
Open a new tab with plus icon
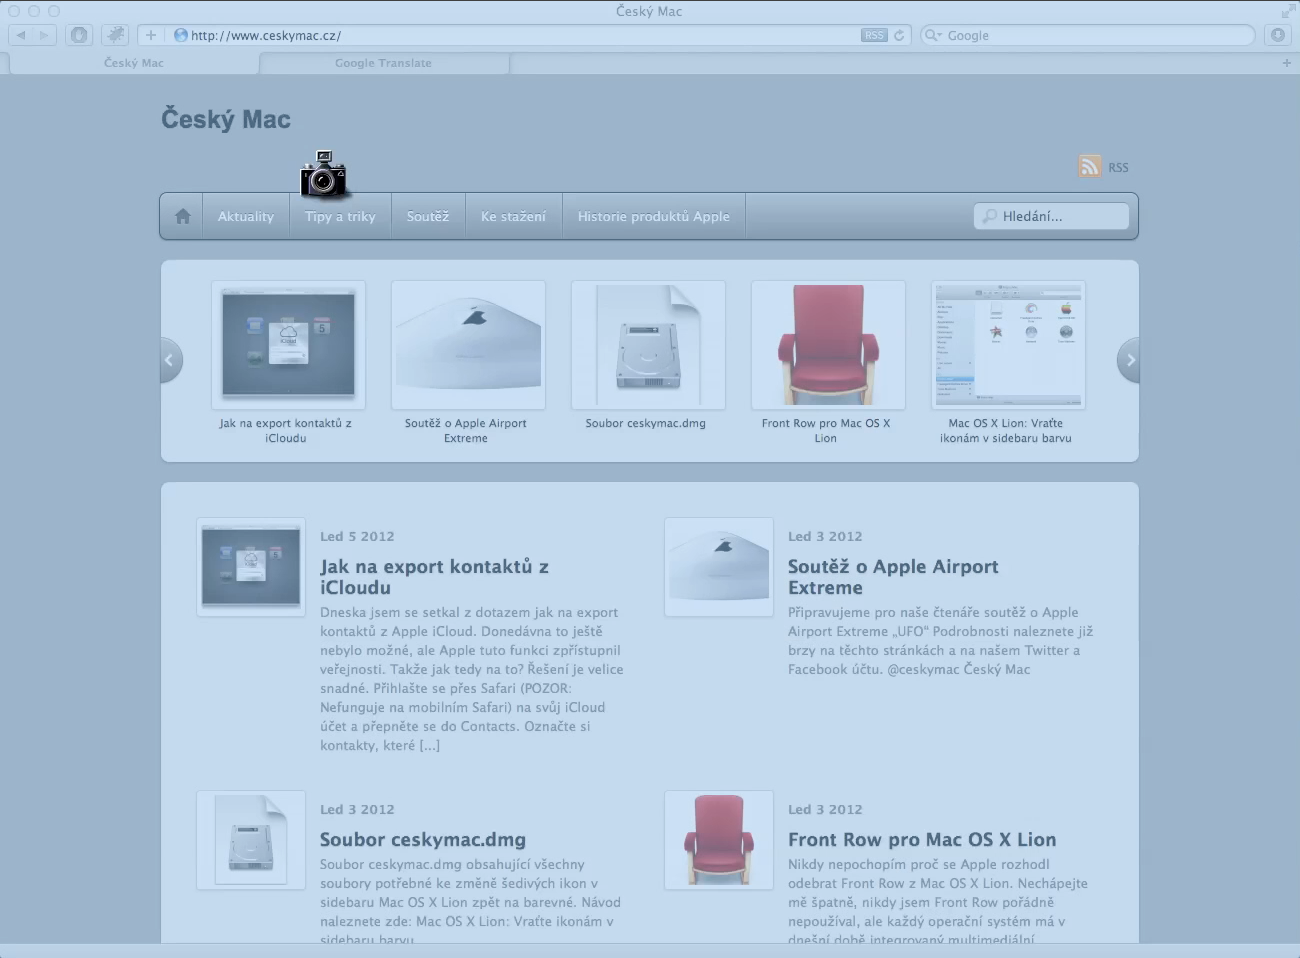pos(1286,63)
